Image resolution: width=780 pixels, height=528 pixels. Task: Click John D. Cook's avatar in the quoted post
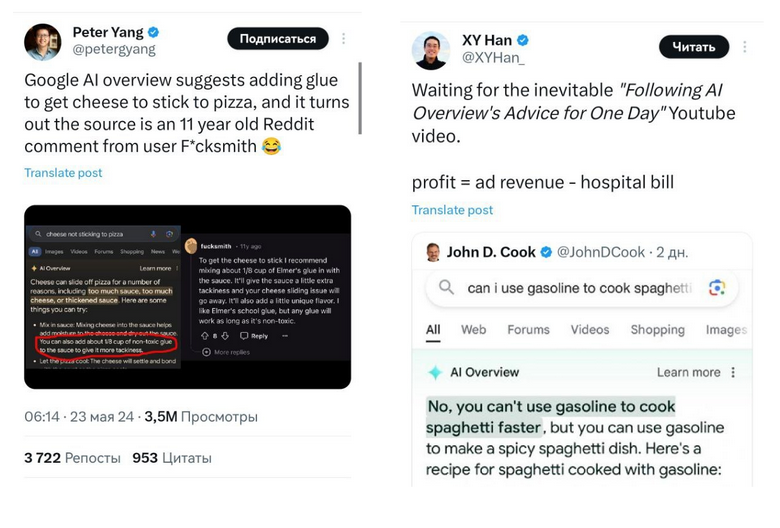coord(434,252)
